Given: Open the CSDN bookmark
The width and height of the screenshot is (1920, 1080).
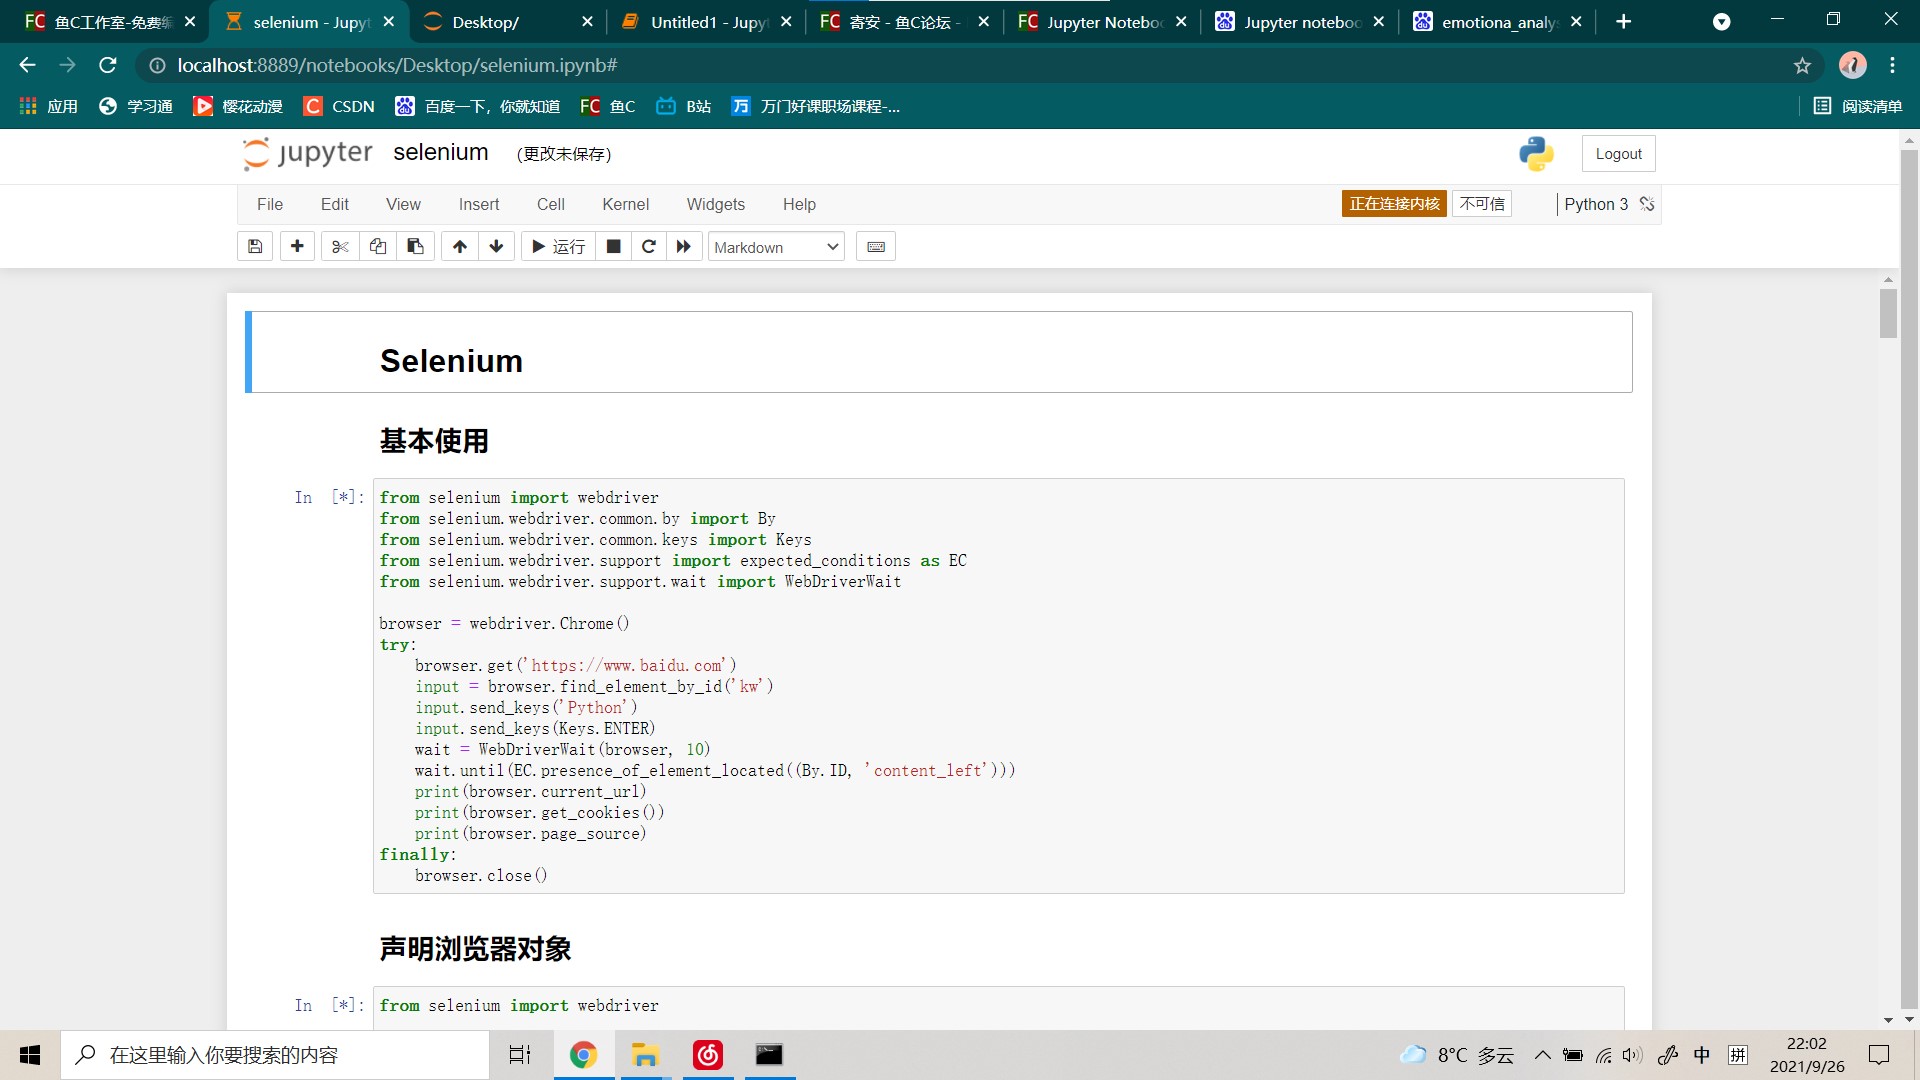Looking at the screenshot, I should tap(340, 106).
